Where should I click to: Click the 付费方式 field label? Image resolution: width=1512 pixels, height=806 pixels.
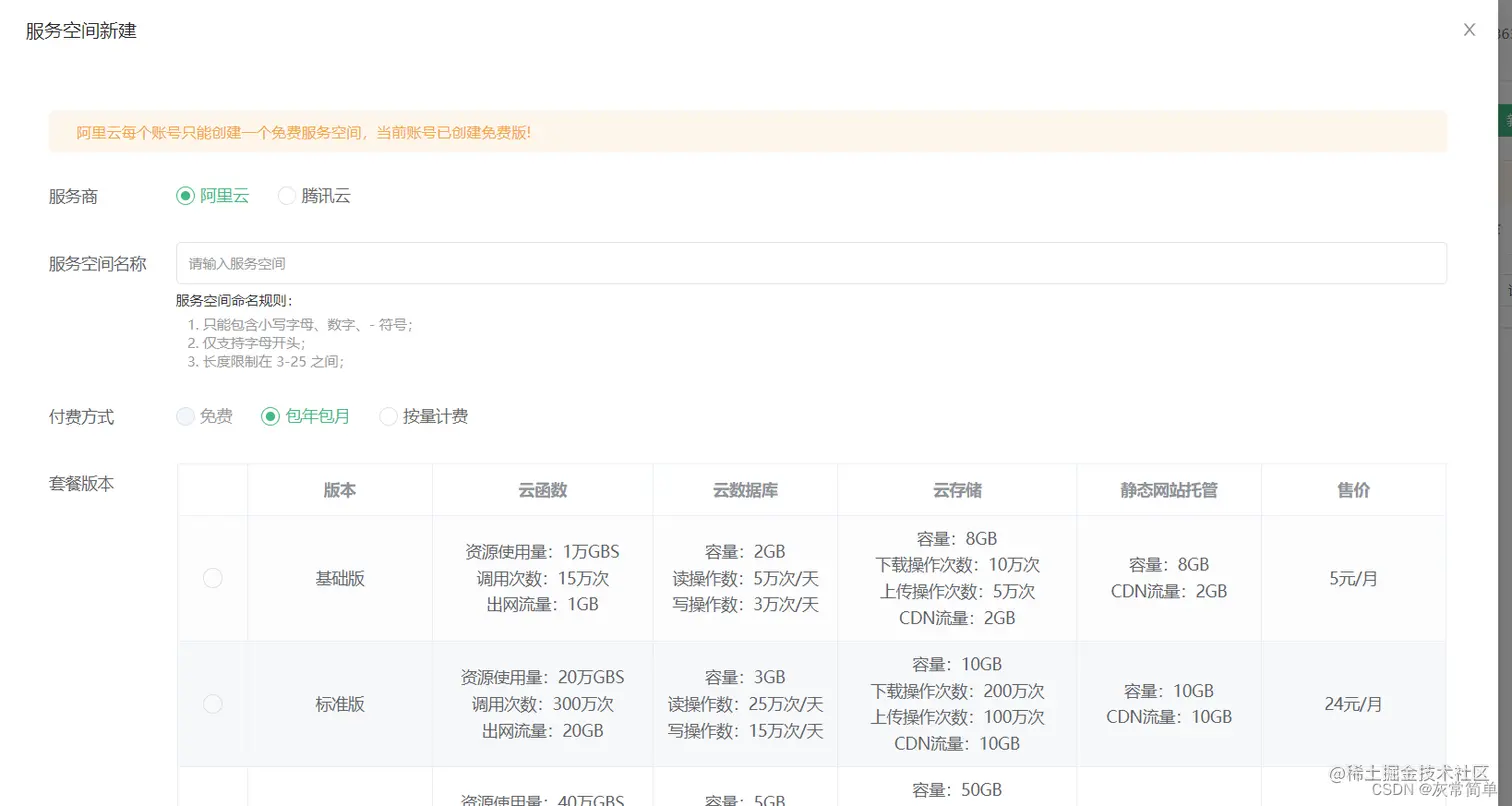[81, 417]
